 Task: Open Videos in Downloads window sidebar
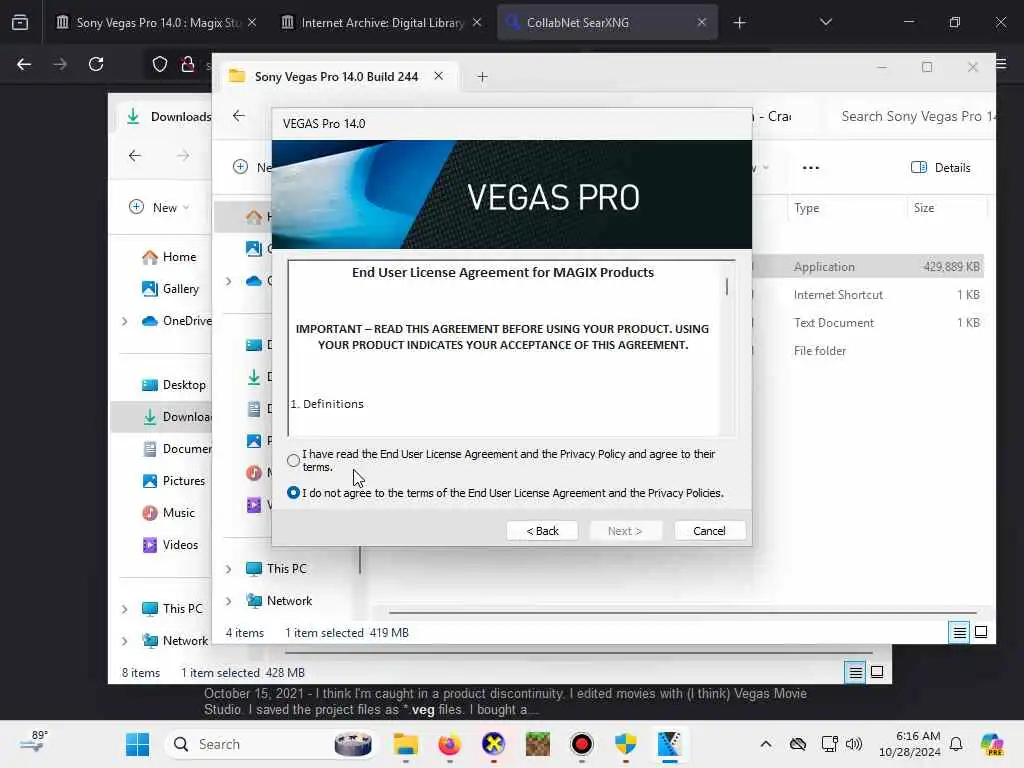[x=170, y=545]
